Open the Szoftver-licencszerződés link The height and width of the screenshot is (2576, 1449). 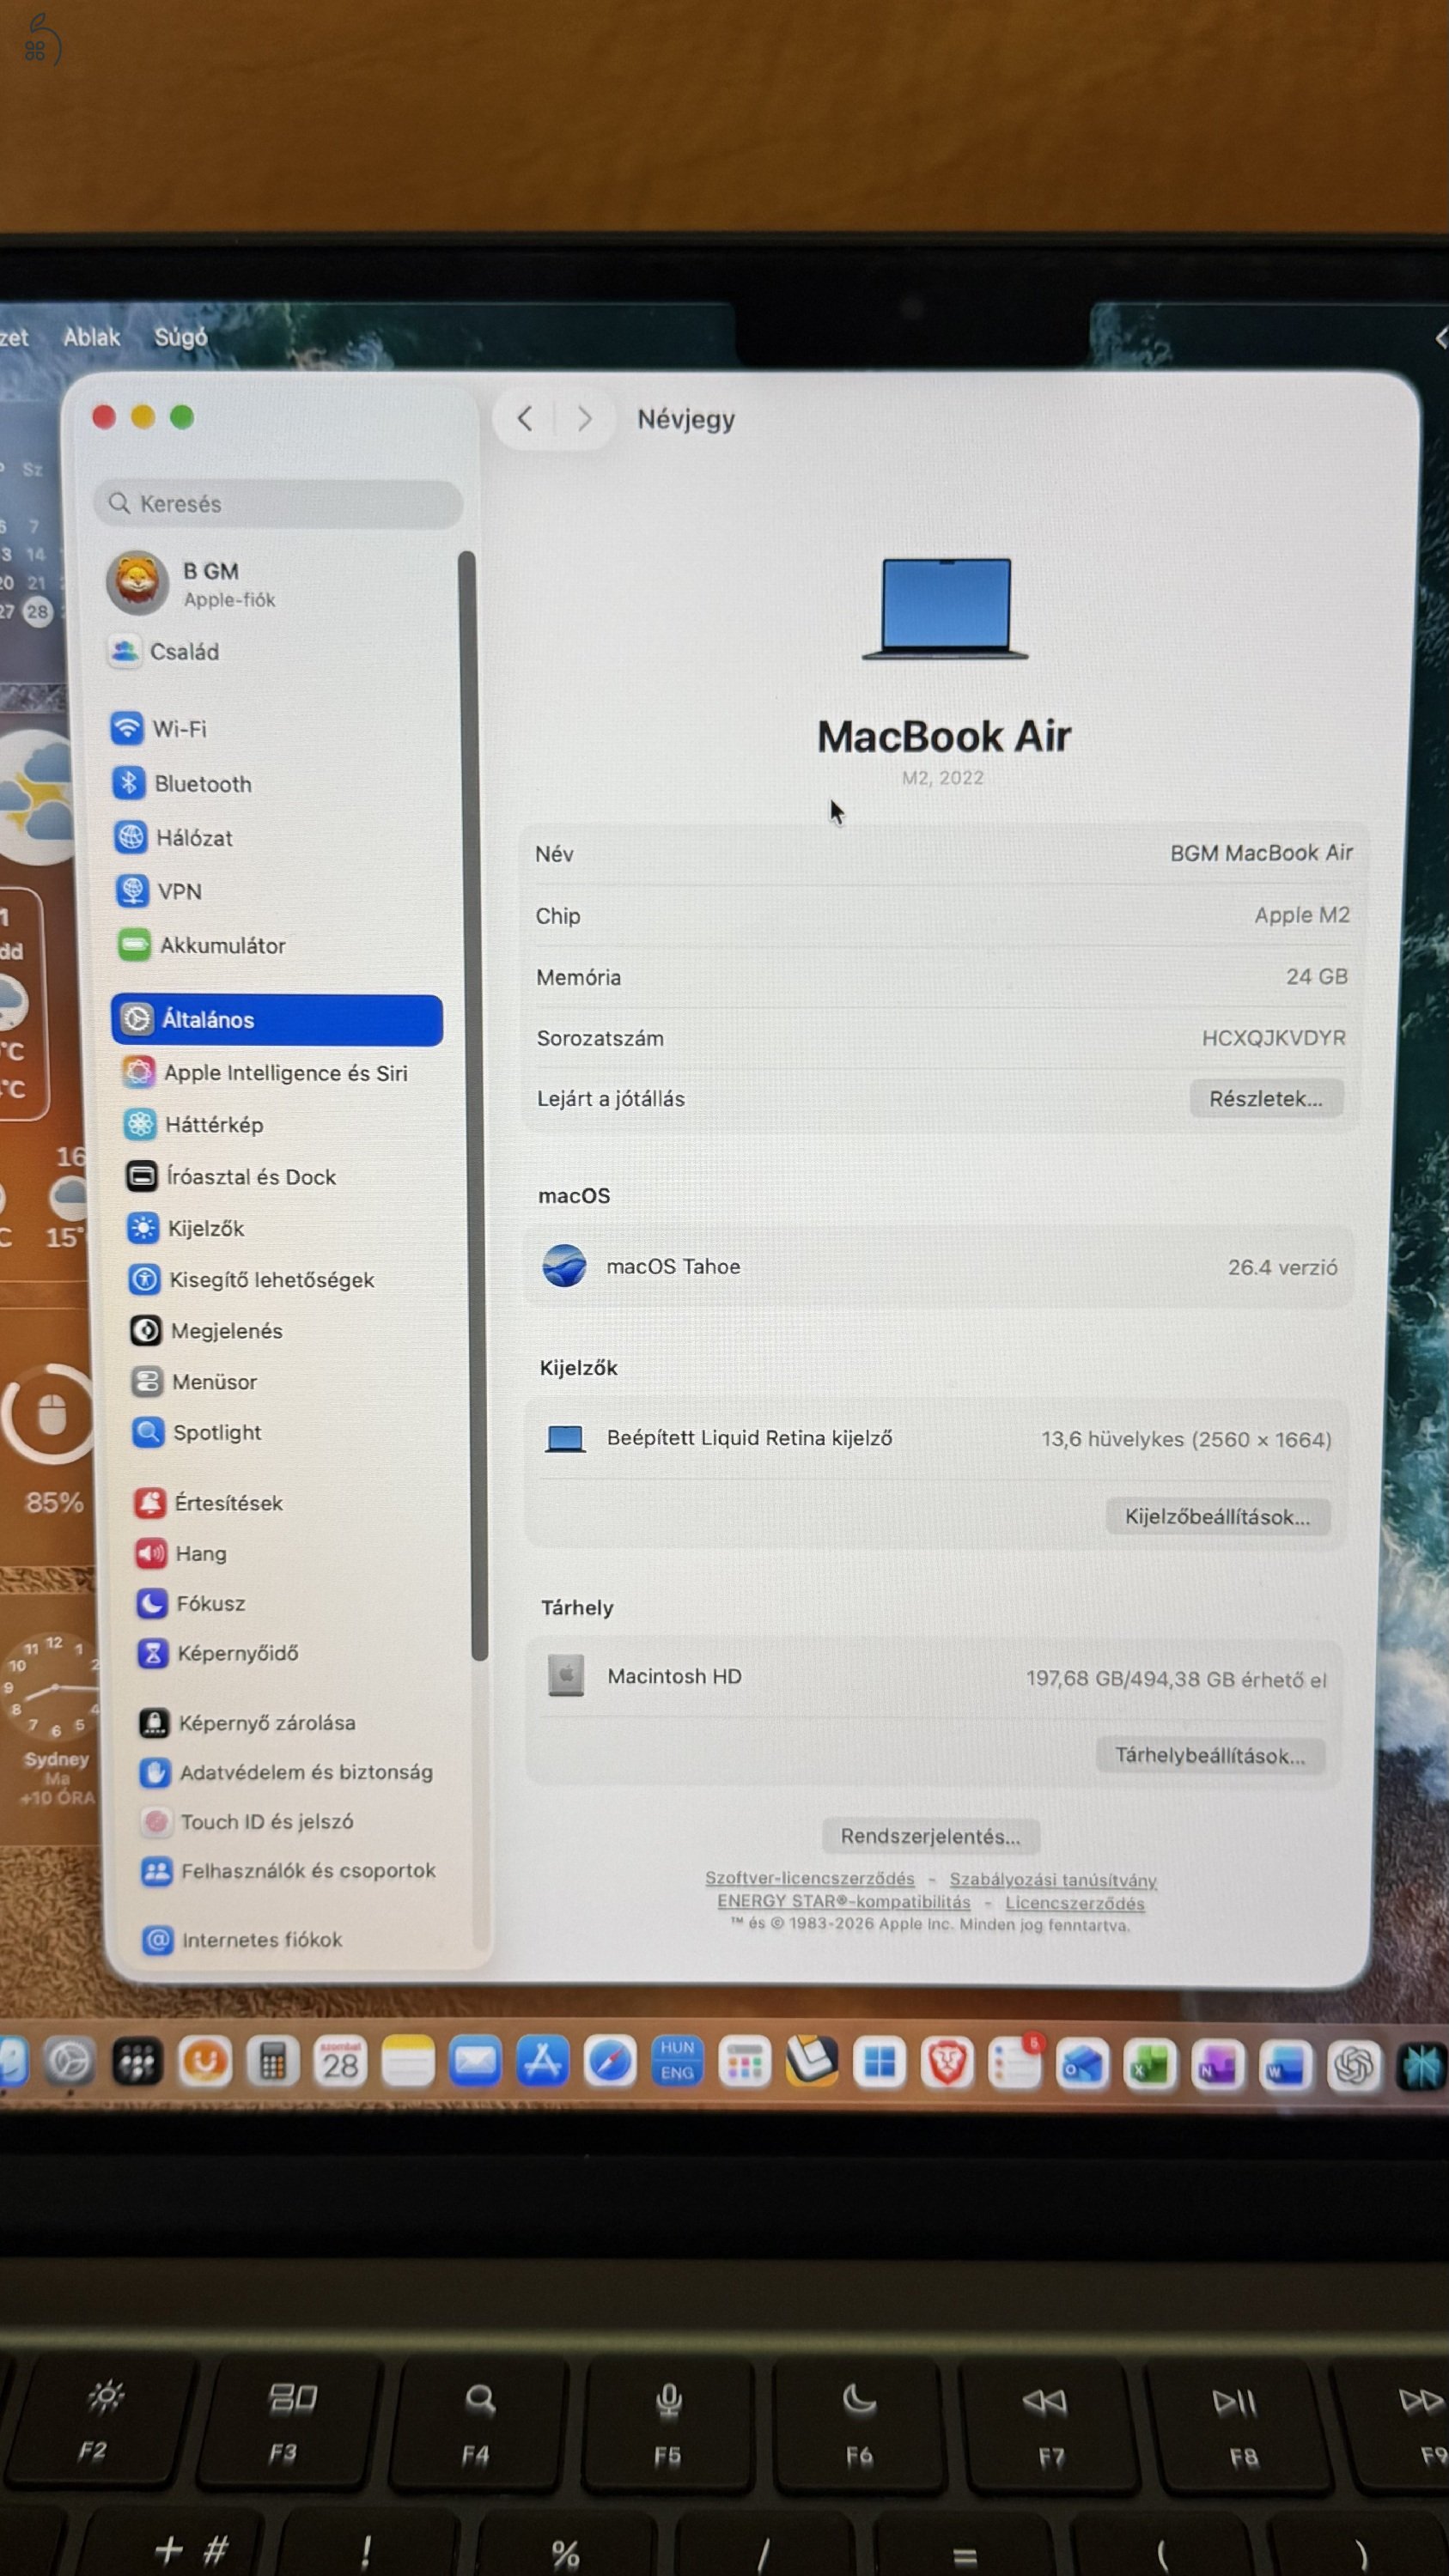tap(809, 1879)
